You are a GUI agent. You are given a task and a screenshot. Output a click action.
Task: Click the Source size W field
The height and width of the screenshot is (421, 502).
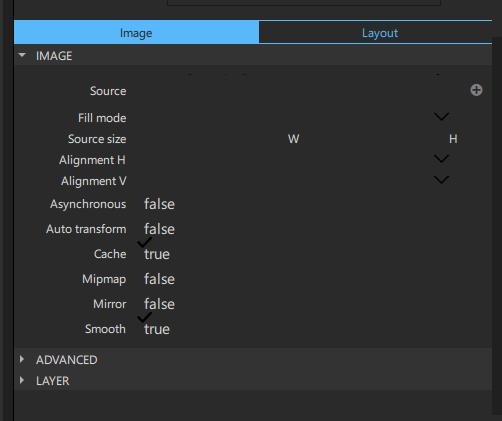pyautogui.click(x=209, y=139)
